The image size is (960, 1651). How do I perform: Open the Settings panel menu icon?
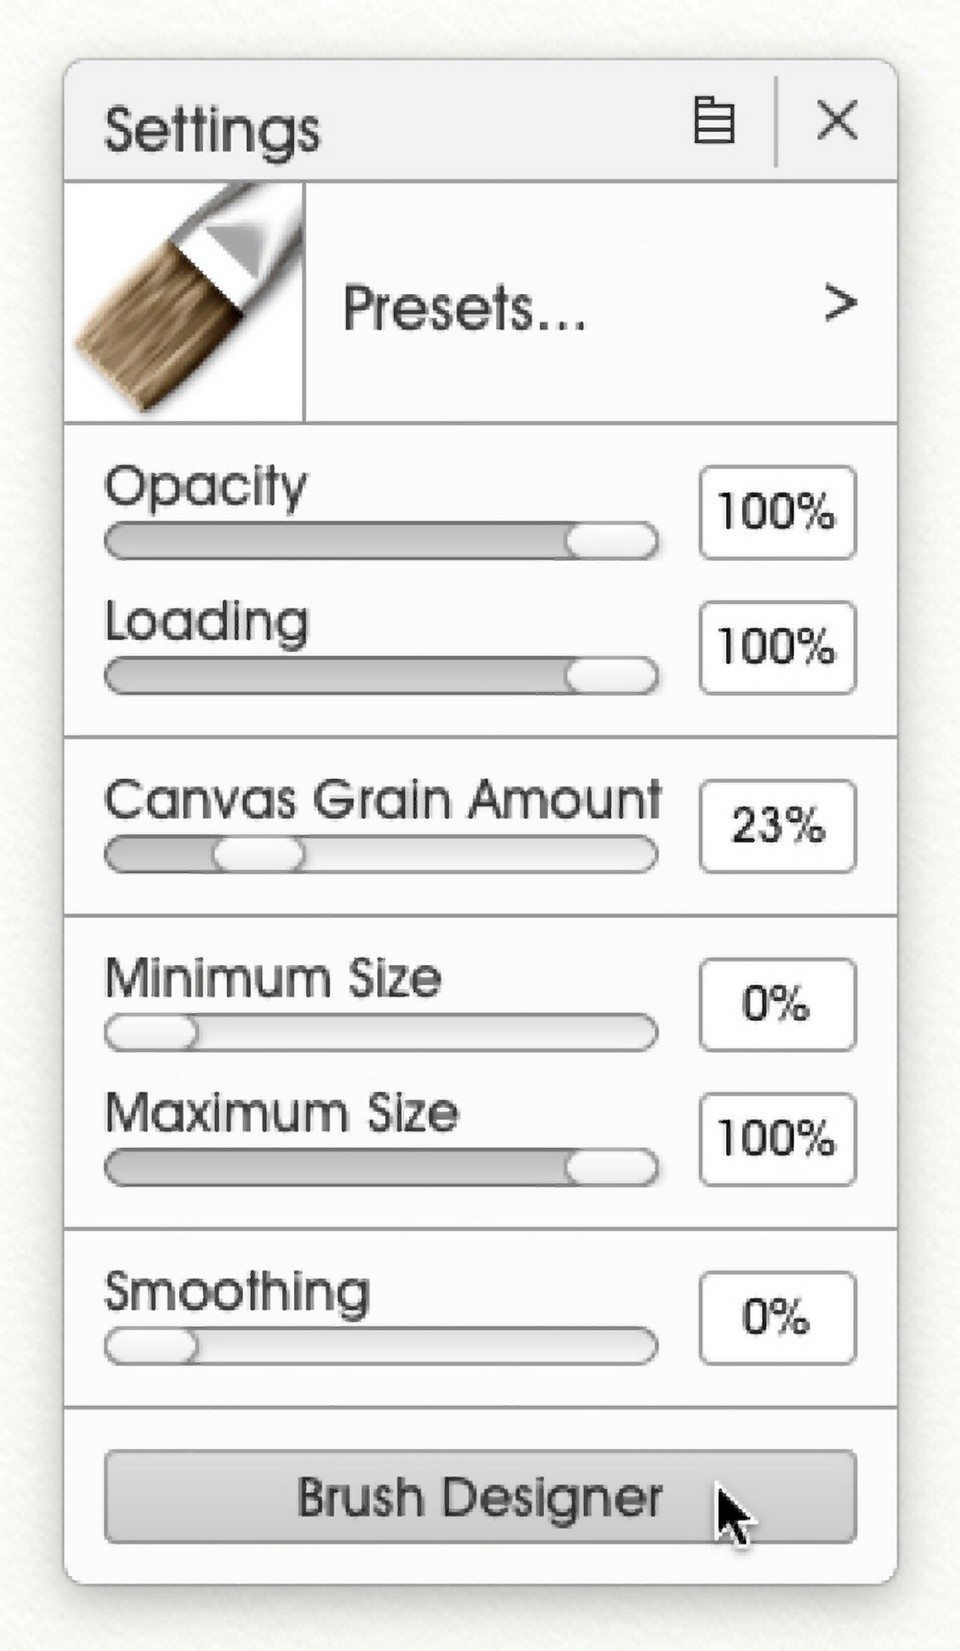714,121
